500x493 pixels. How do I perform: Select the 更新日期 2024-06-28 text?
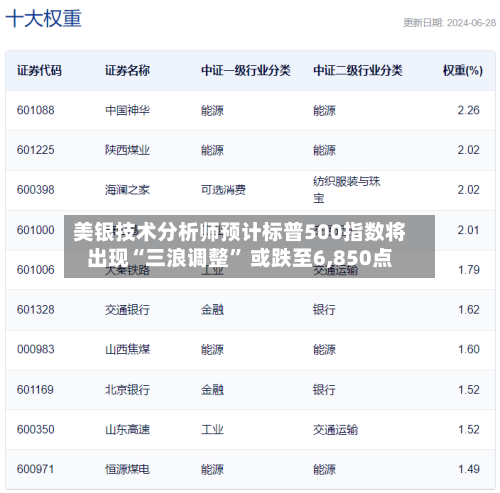(449, 23)
